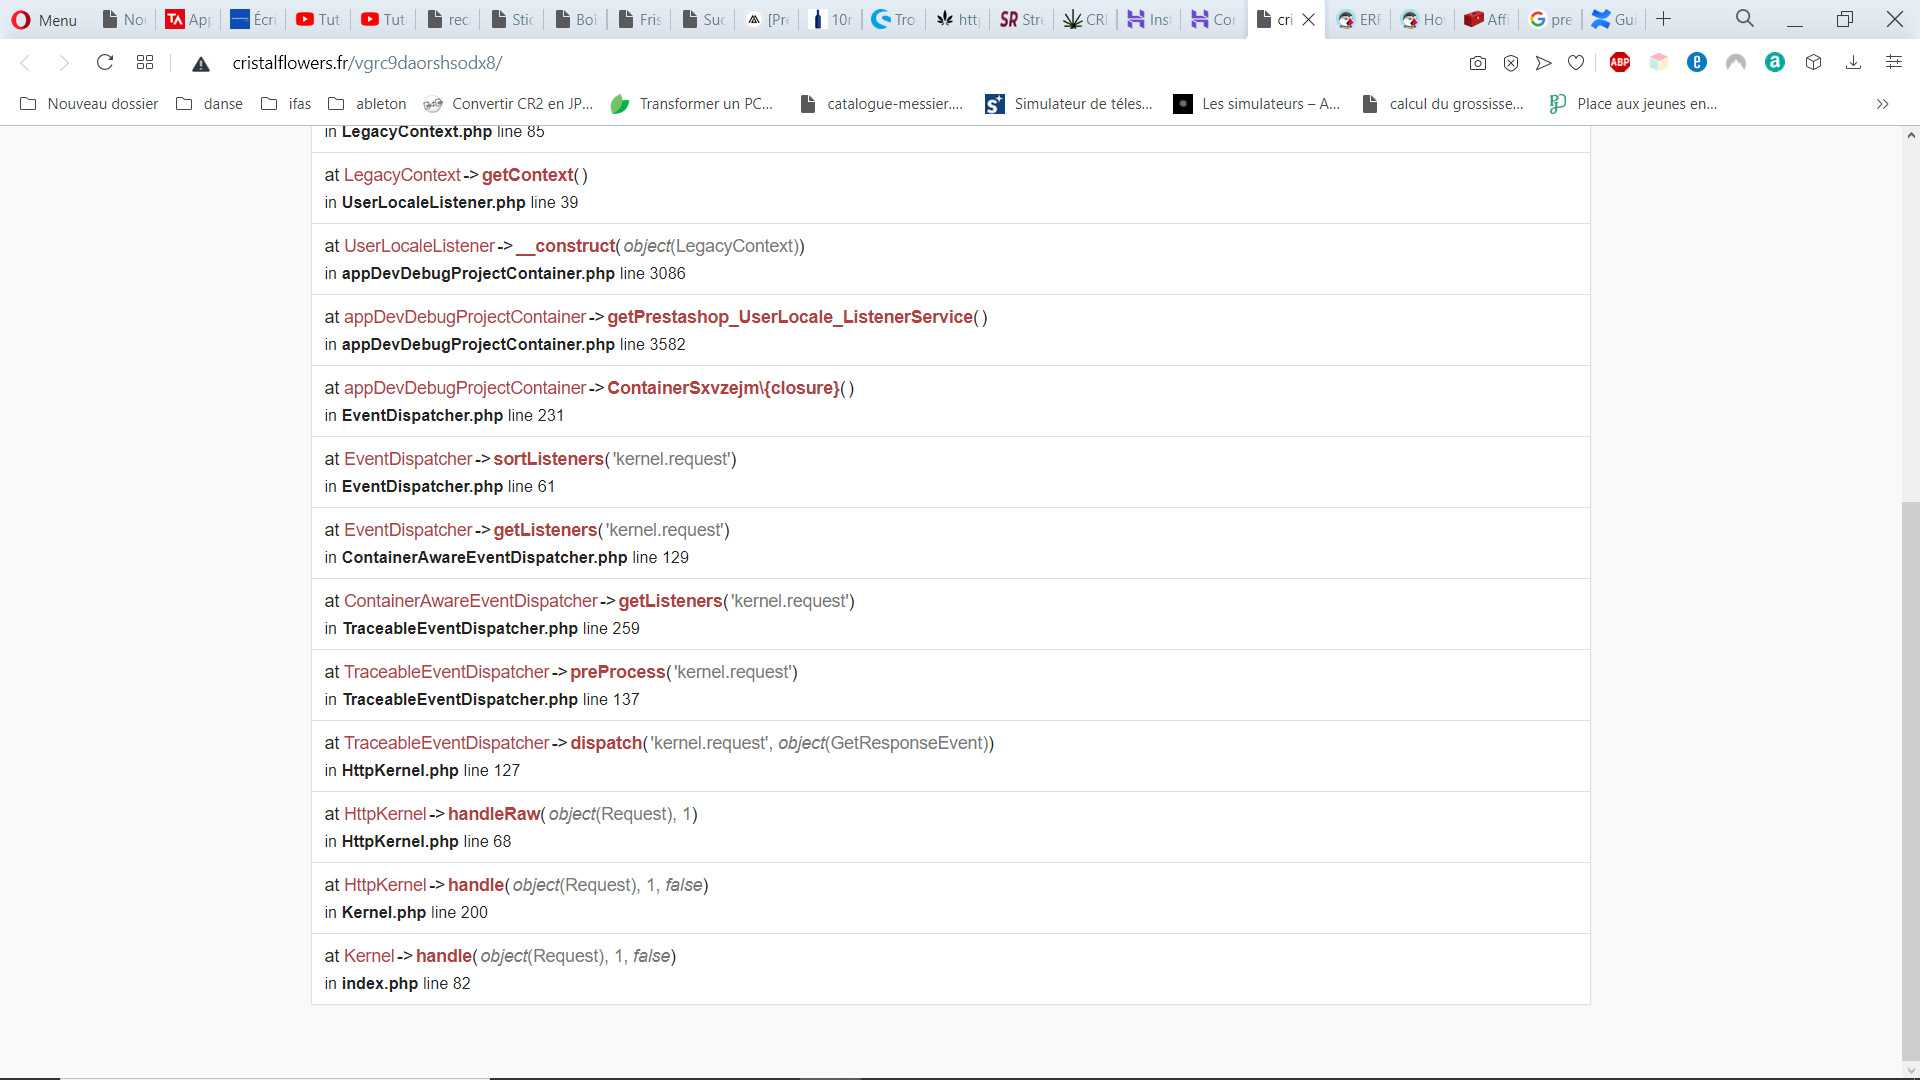Viewport: 1920px width, 1080px height.
Task: Open a new tab with plus button
Action: [x=1664, y=19]
